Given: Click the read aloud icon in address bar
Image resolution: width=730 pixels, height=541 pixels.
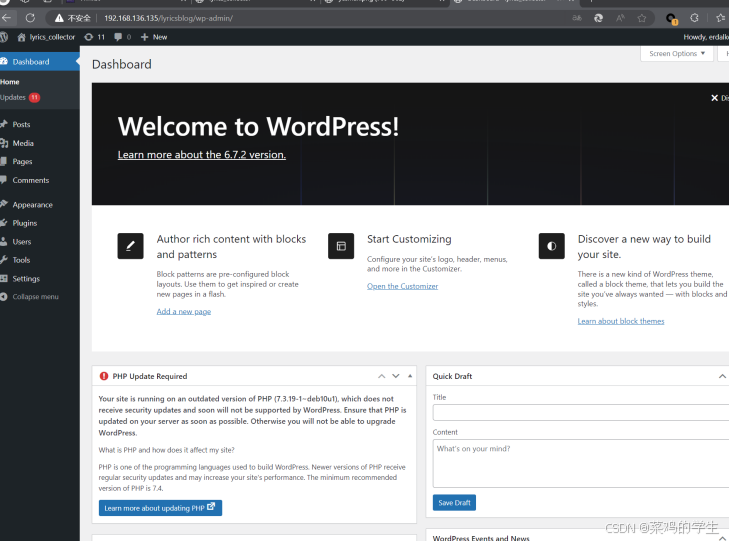Looking at the screenshot, I should tap(620, 18).
